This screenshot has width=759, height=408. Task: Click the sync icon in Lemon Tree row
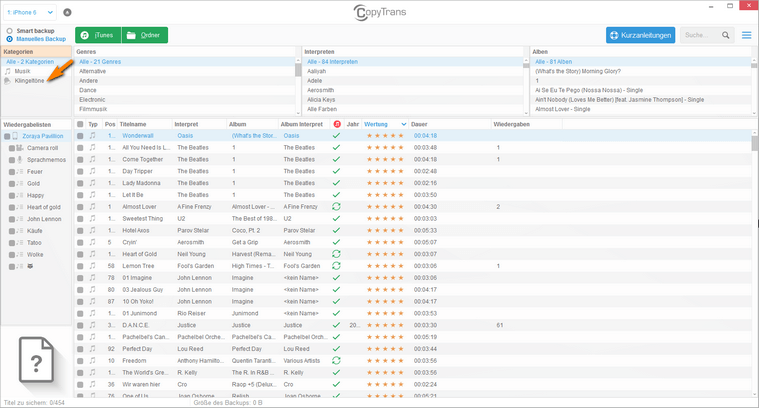coord(336,265)
